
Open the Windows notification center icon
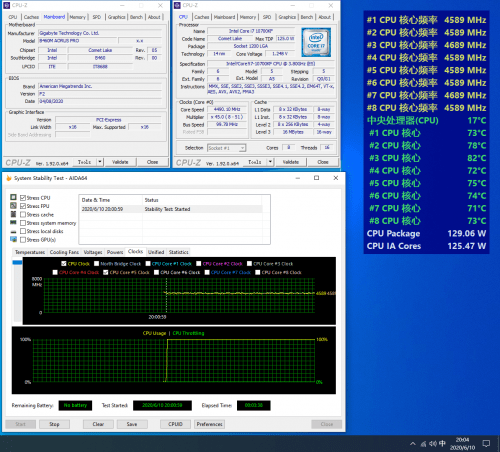pyautogui.click(x=486, y=443)
